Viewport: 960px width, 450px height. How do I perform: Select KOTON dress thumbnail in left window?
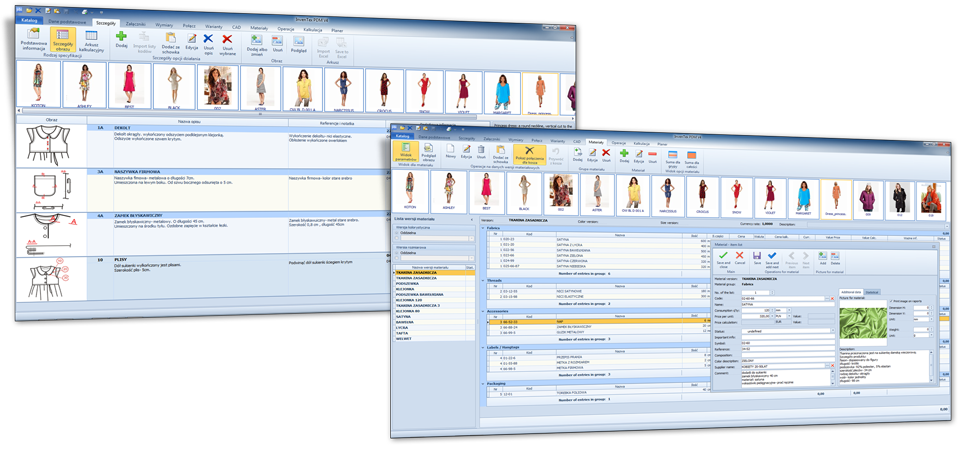(x=37, y=84)
